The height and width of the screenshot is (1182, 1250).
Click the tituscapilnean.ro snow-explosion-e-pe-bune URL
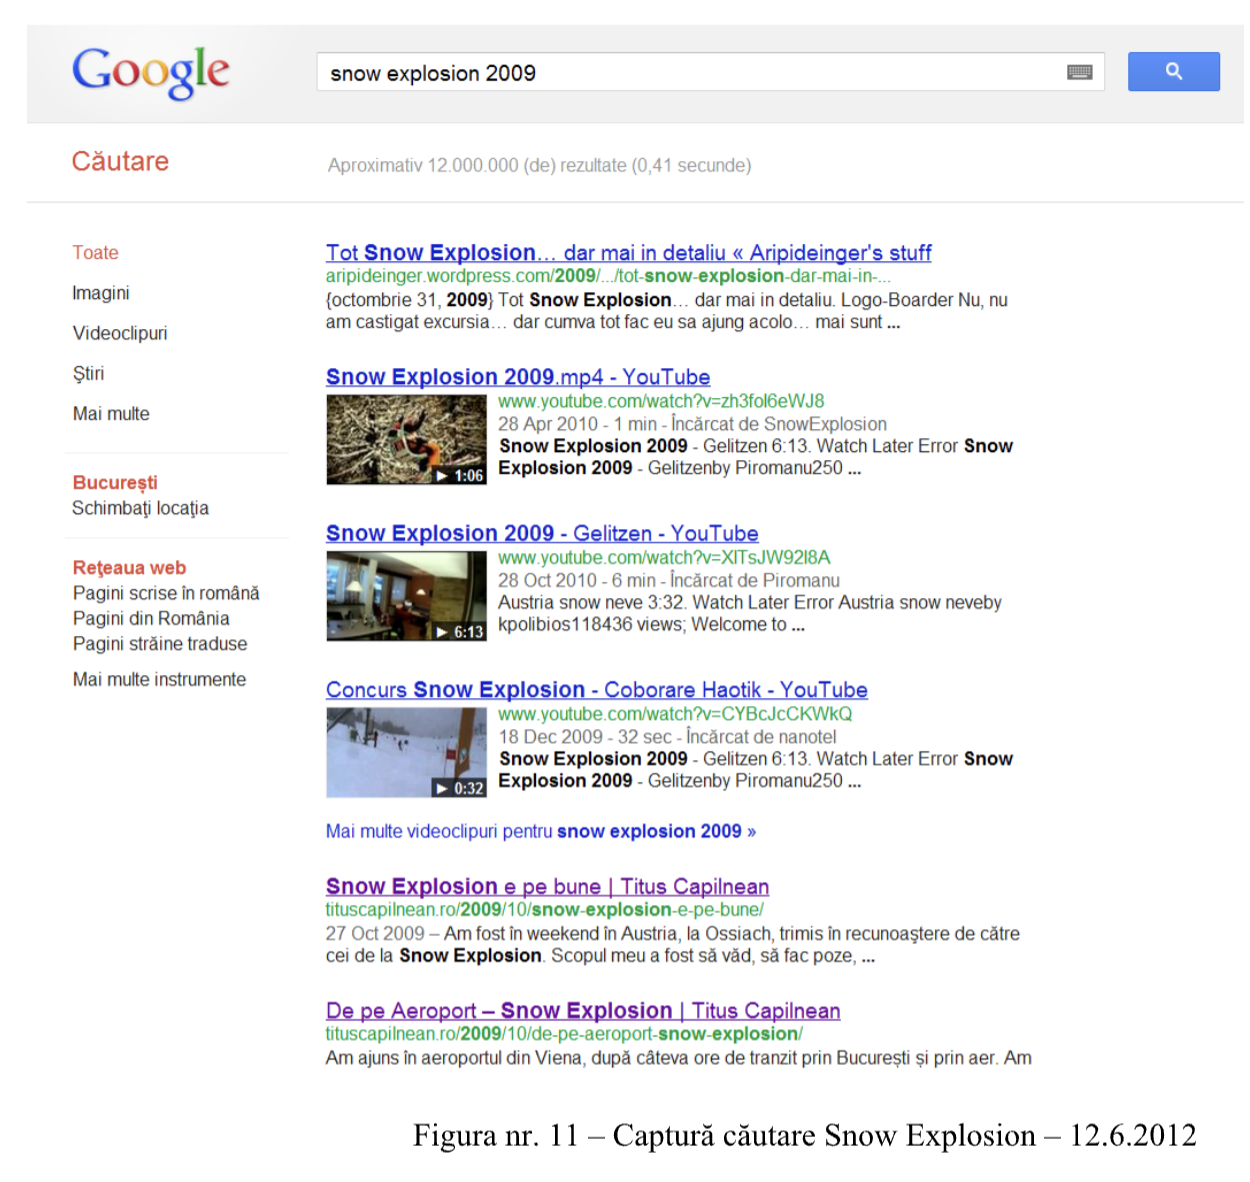tap(544, 910)
